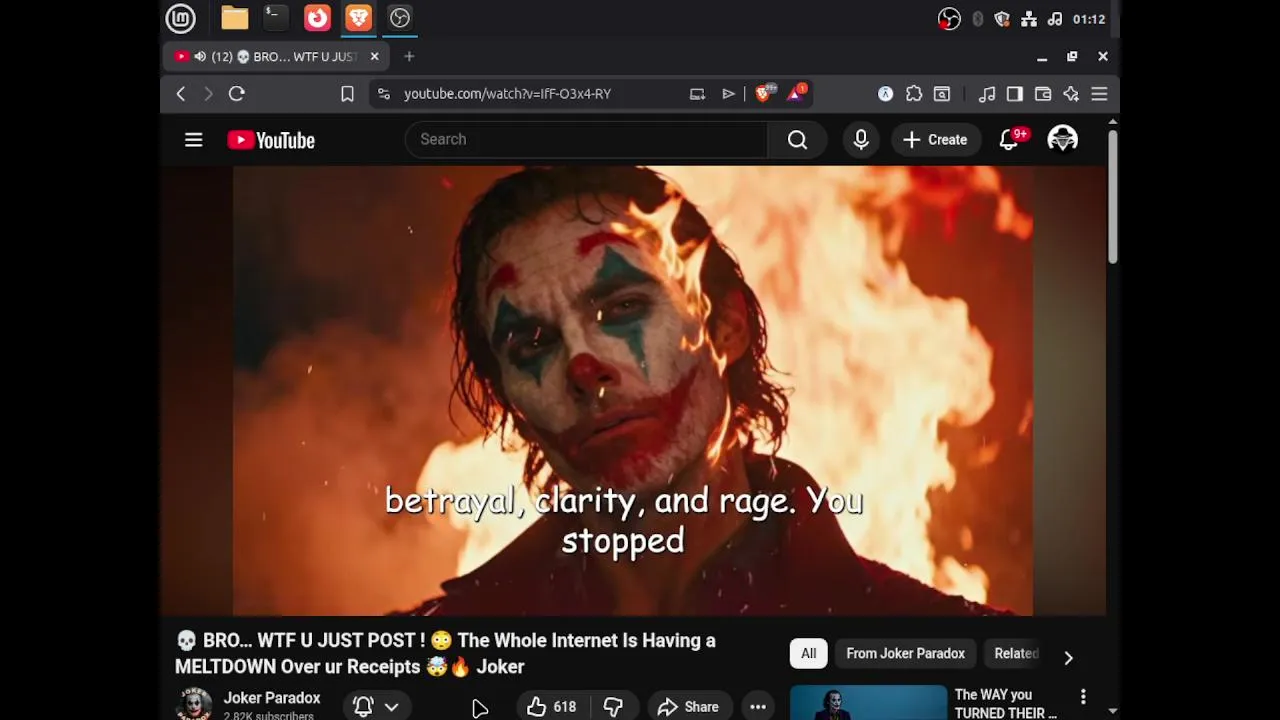Open a new browser tab
The image size is (1280, 720).
[409, 57]
